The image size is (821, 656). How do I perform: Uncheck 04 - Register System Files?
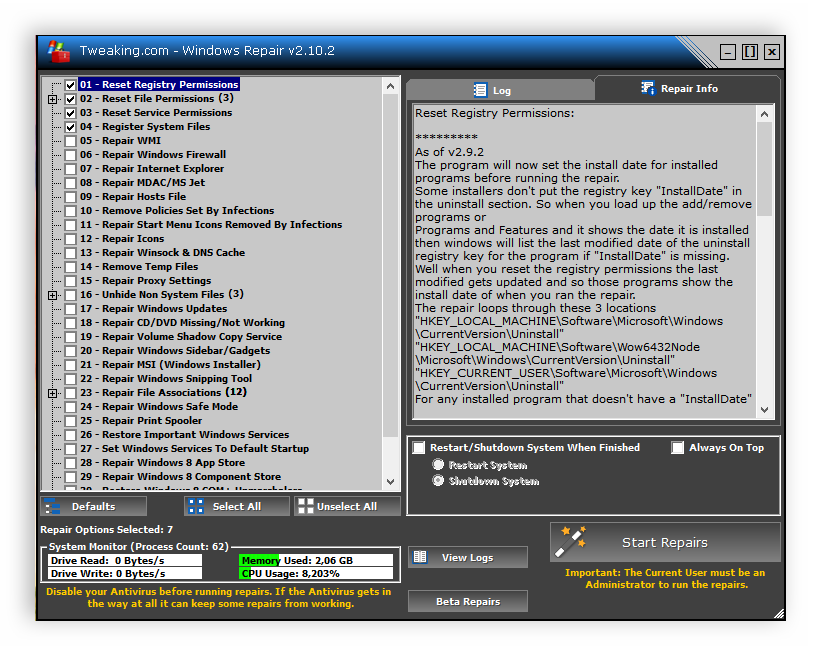(70, 127)
